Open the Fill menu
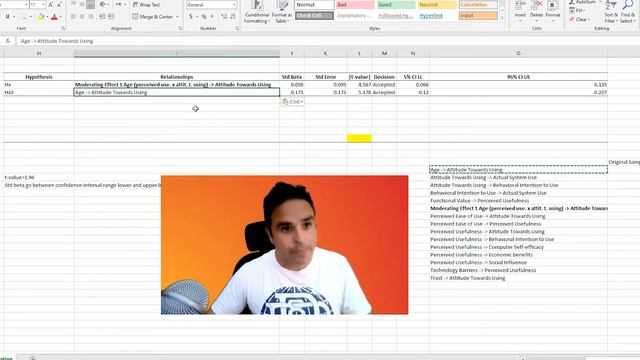The width and height of the screenshot is (640, 360). [x=578, y=11]
